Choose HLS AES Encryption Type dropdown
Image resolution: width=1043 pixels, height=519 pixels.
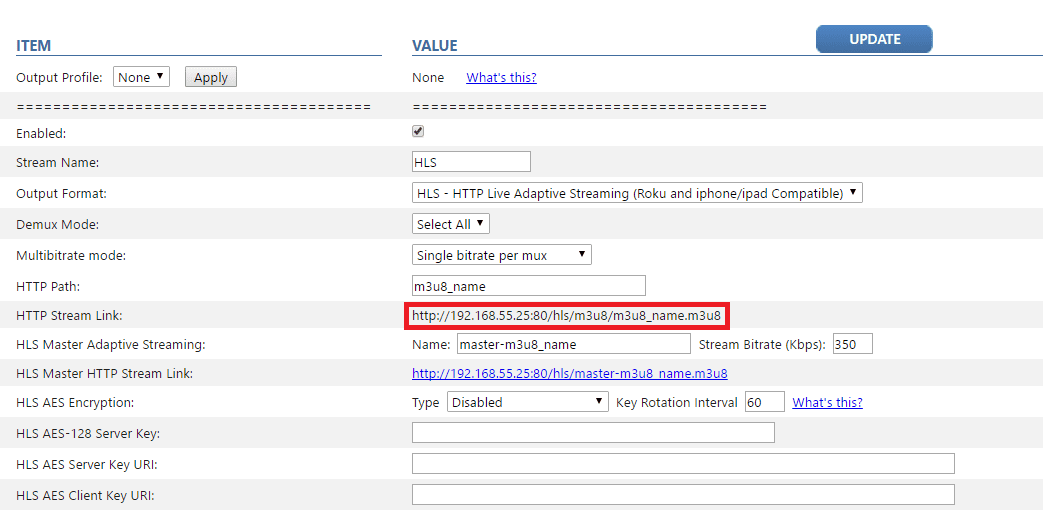tap(527, 402)
